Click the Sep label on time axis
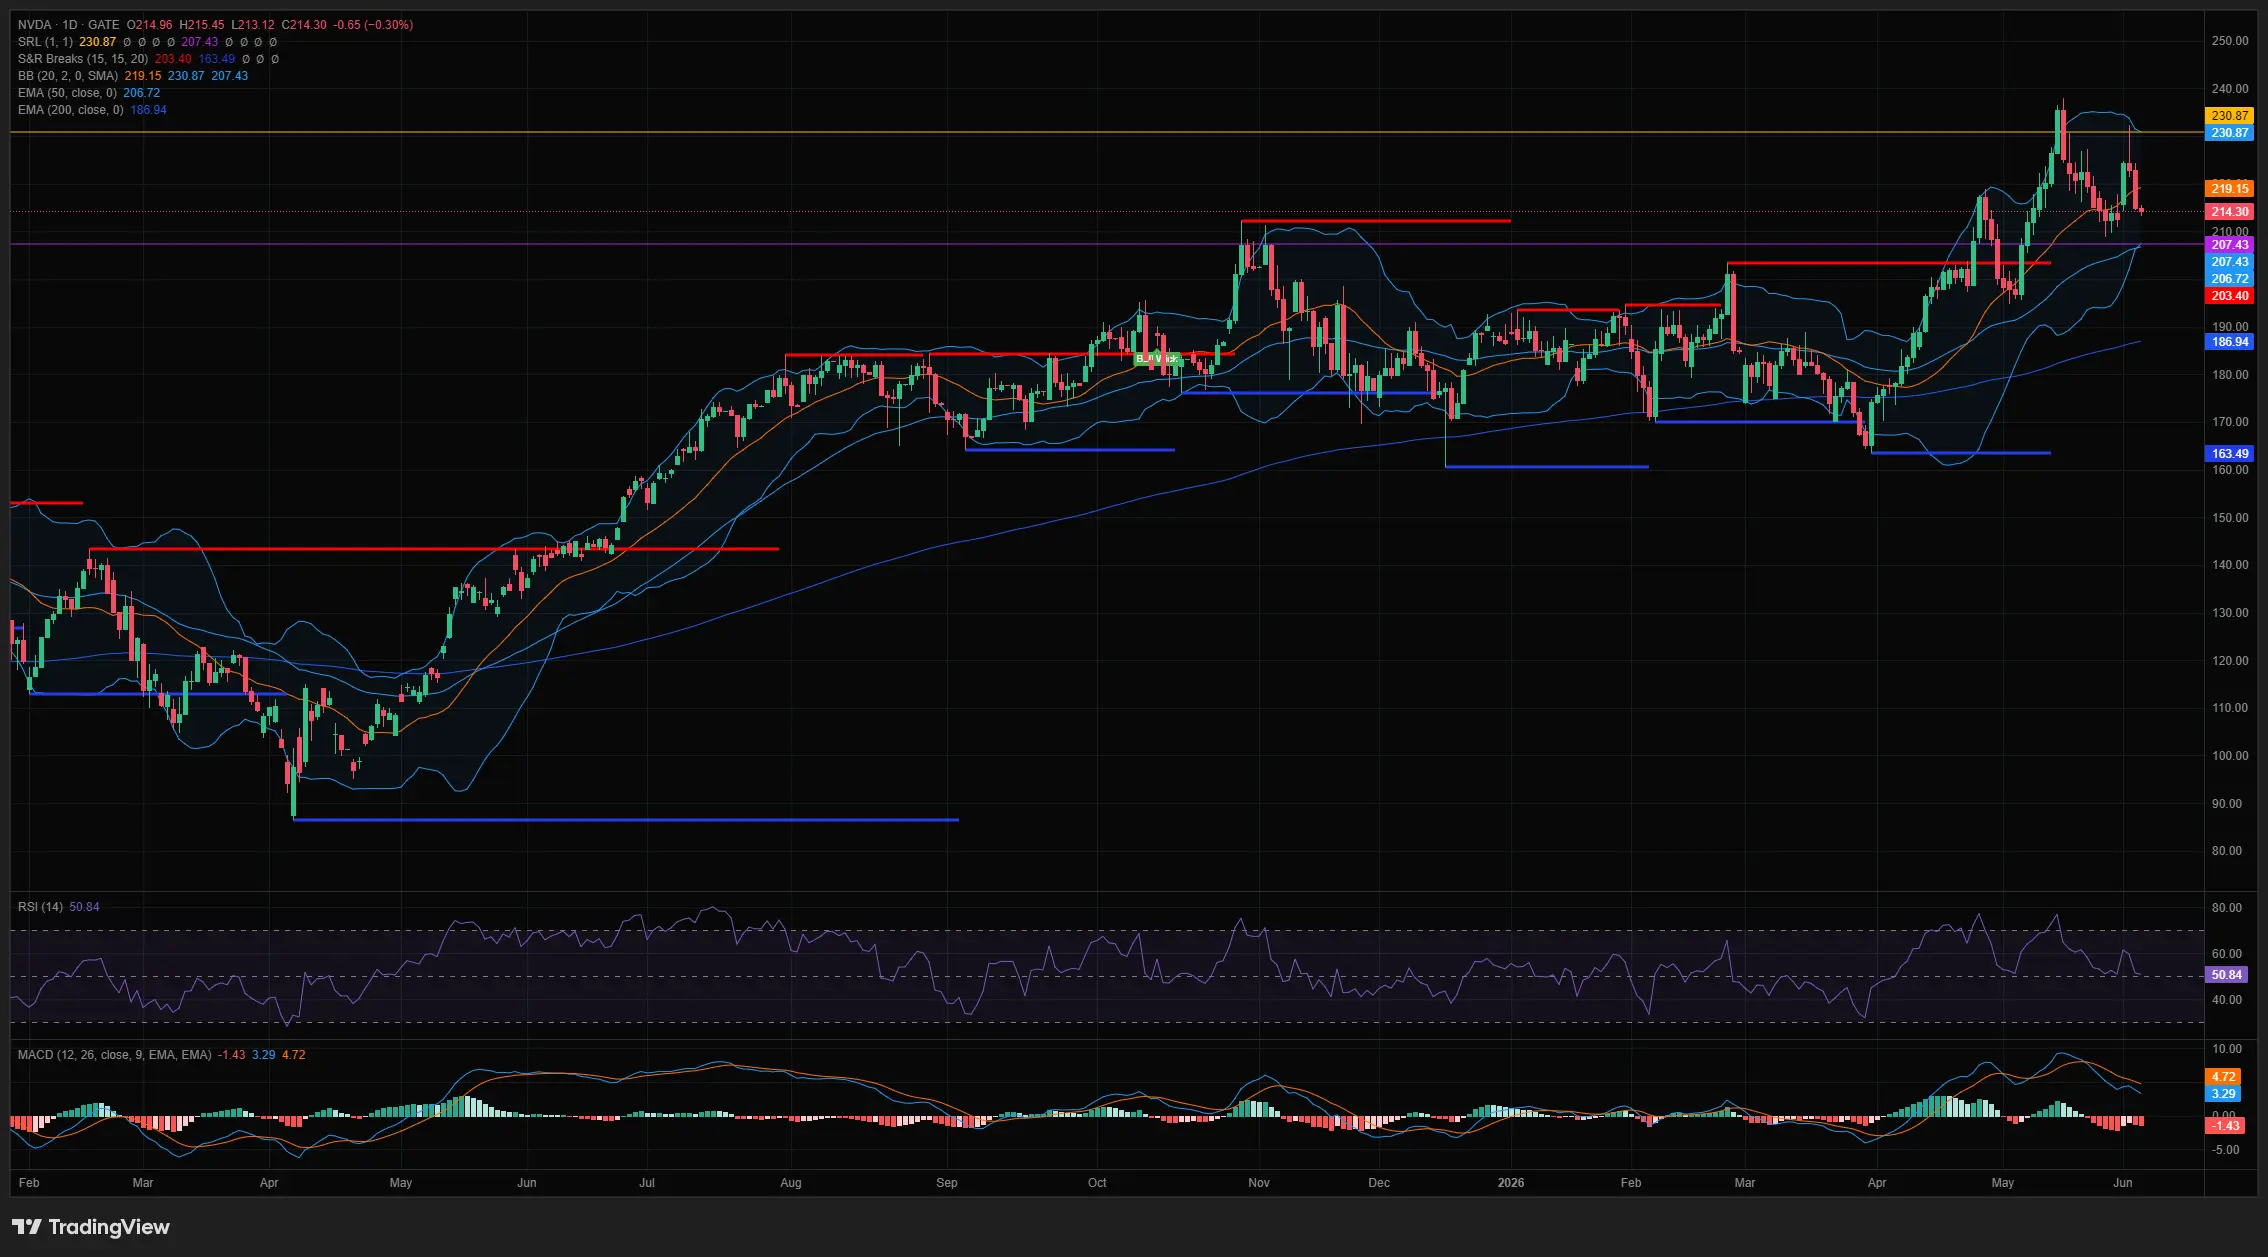This screenshot has width=2268, height=1257. (x=947, y=1183)
